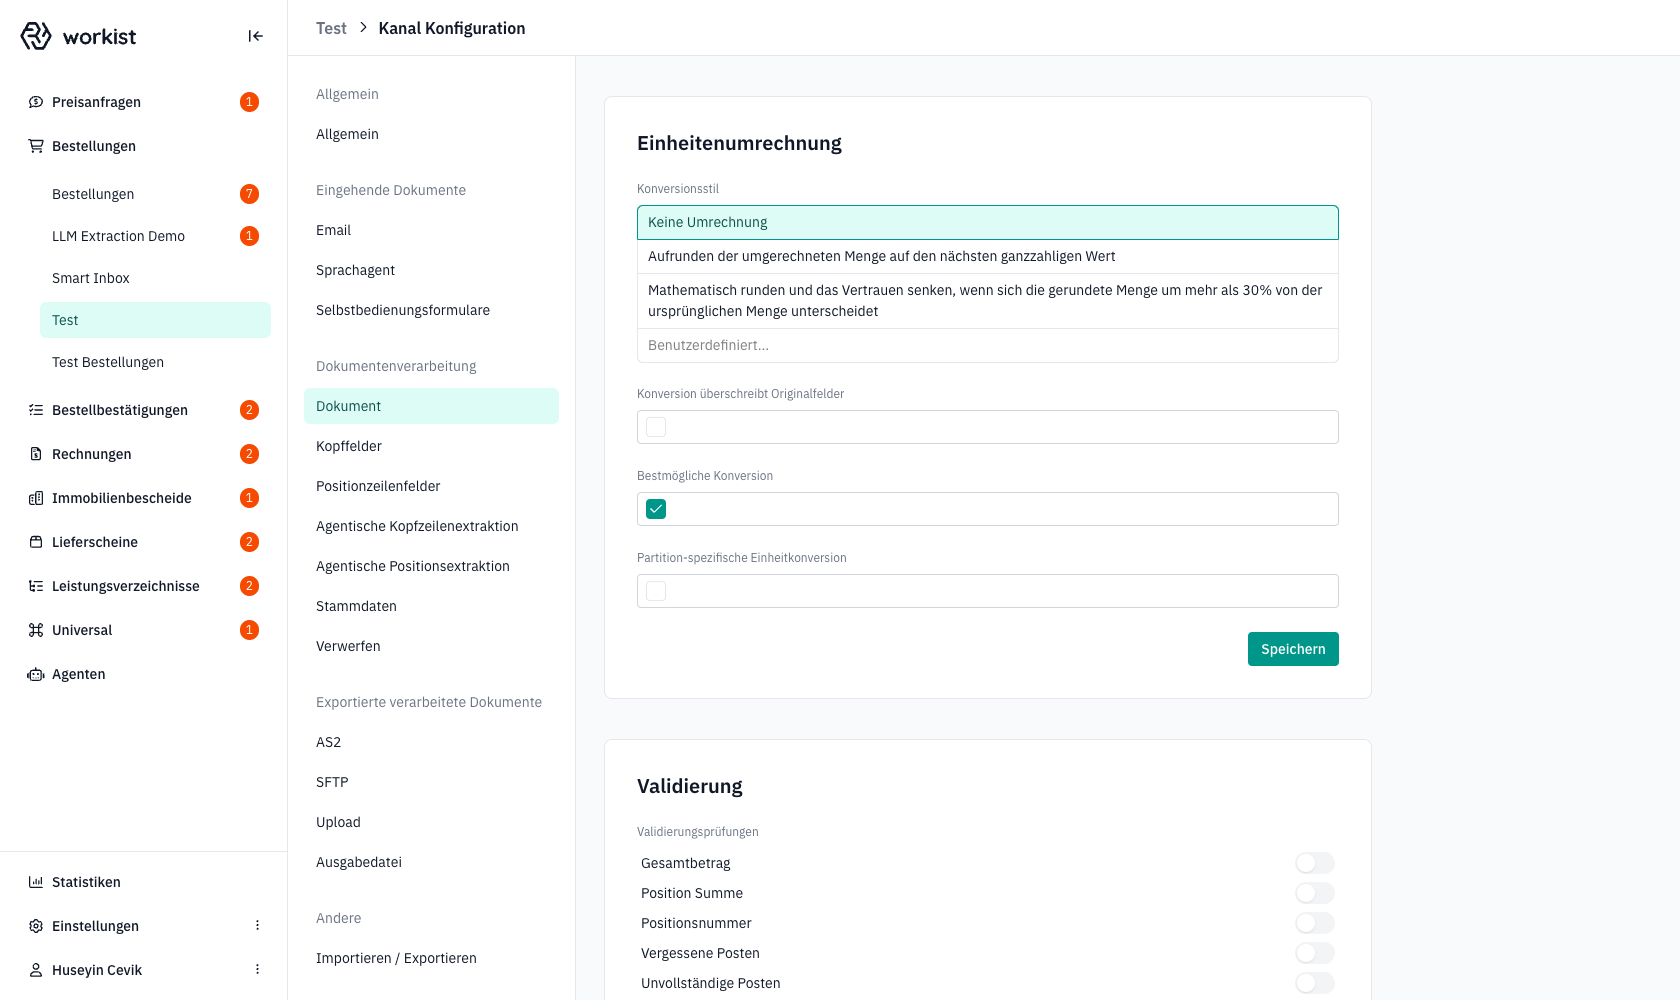The height and width of the screenshot is (1000, 1680).
Task: Click the badge on LLM Extraction Demo
Action: 250,236
